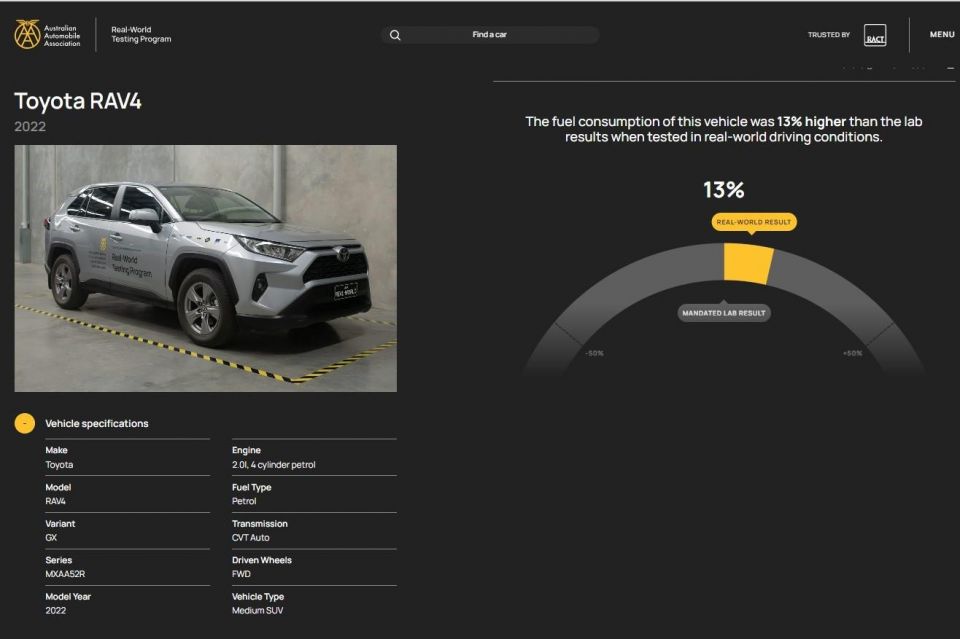Click the Driven Wheels value FWD

241,574
